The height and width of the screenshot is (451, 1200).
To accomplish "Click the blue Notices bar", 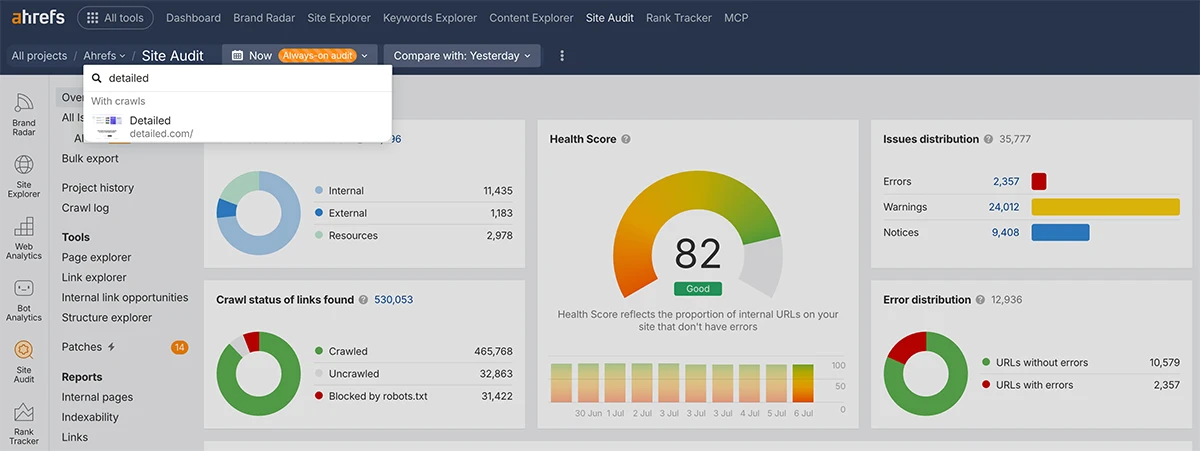I will click(1060, 232).
